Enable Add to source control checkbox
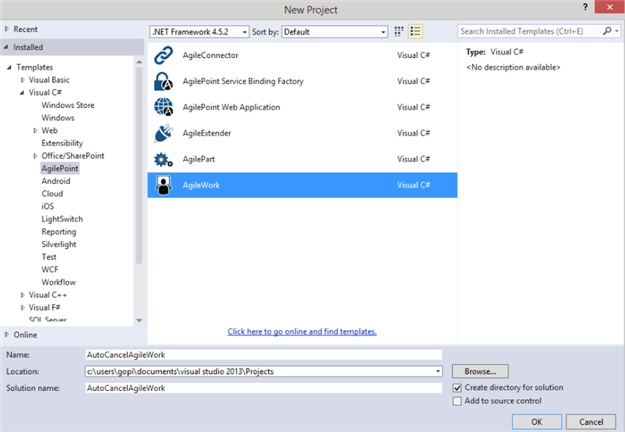Image resolution: width=625 pixels, height=432 pixels. pos(457,401)
